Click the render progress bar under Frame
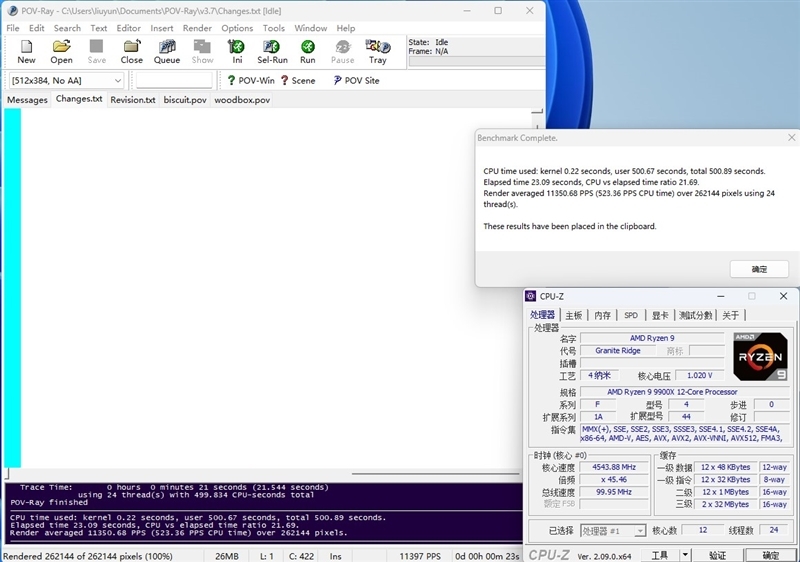This screenshot has height=562, width=800. (477, 62)
